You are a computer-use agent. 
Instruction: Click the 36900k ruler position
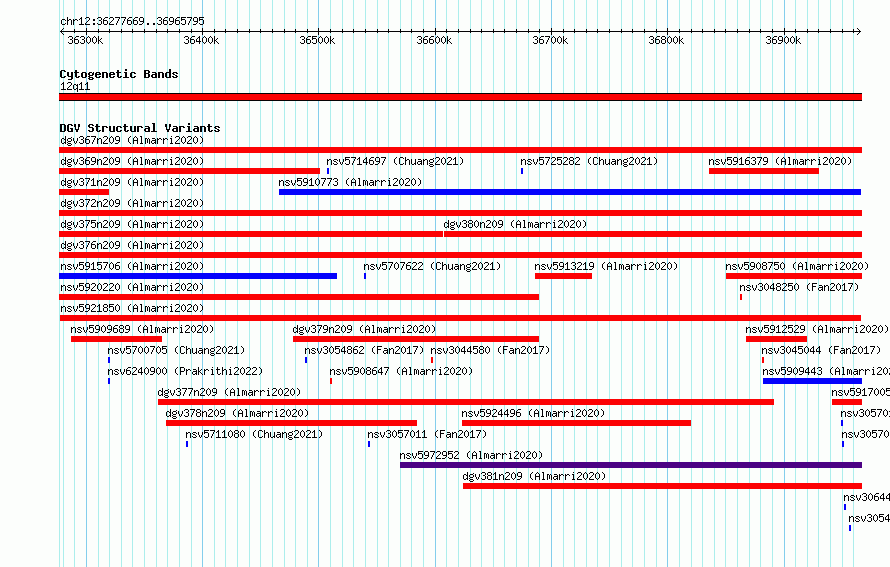pos(783,40)
